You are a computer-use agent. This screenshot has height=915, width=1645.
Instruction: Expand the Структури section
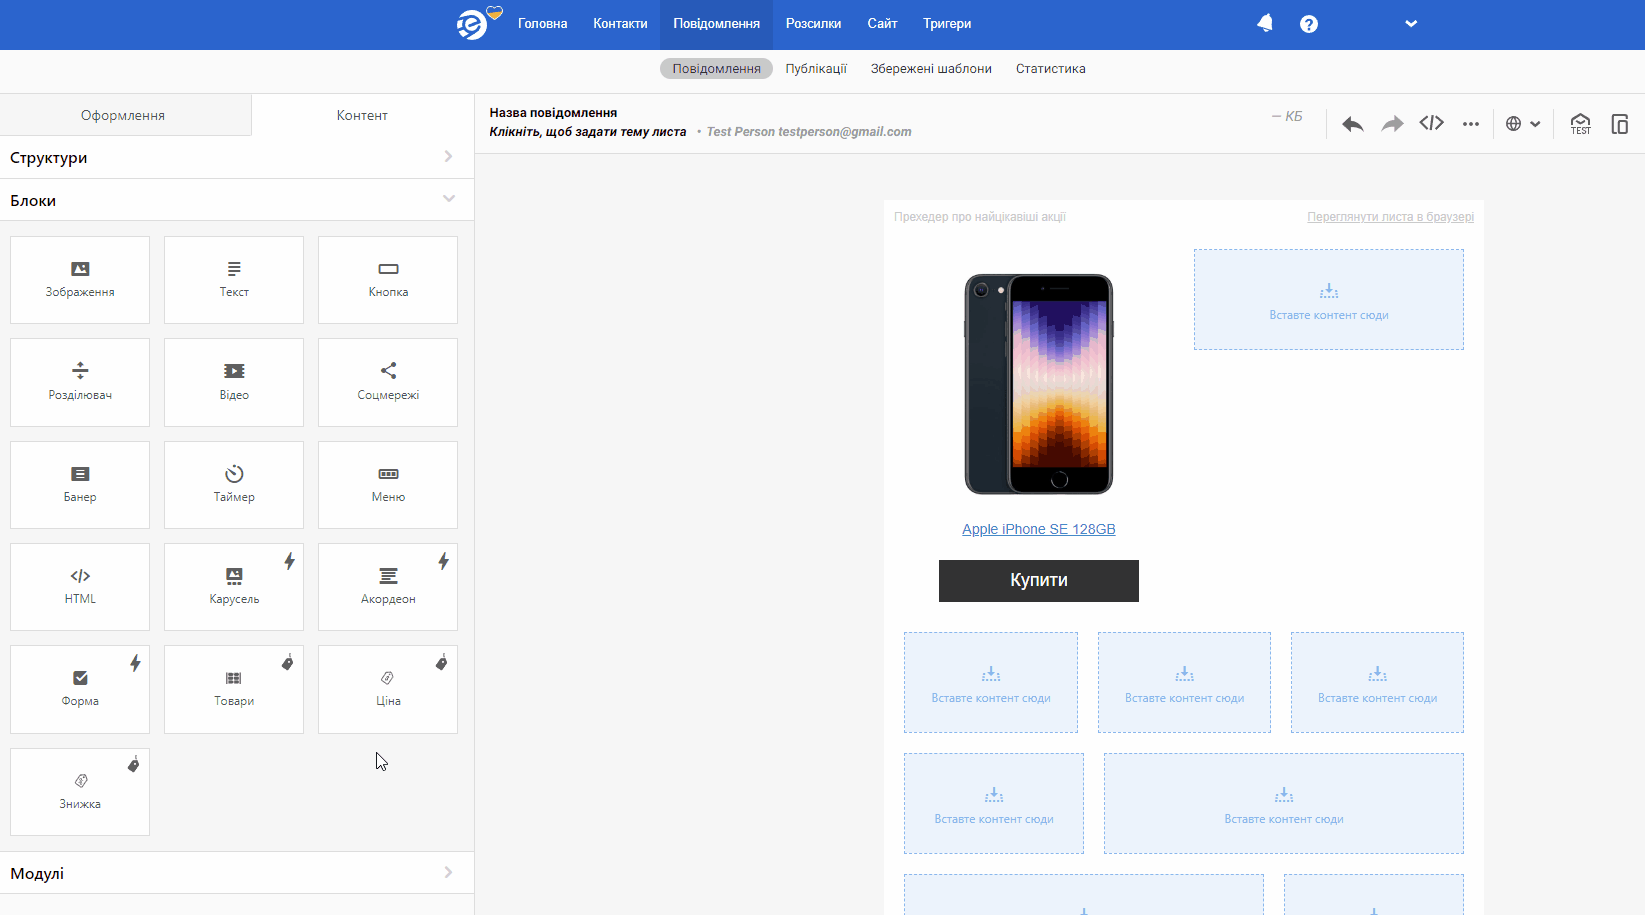tap(237, 157)
